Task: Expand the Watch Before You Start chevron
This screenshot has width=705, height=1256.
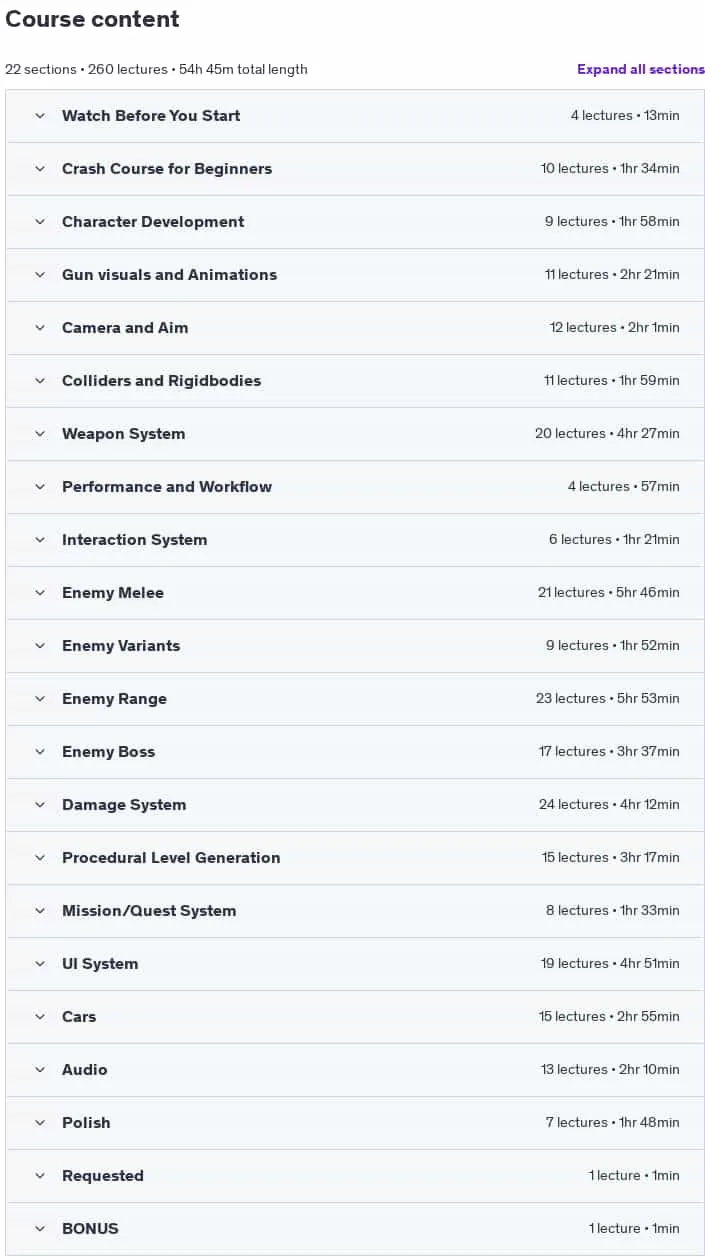Action: point(40,116)
